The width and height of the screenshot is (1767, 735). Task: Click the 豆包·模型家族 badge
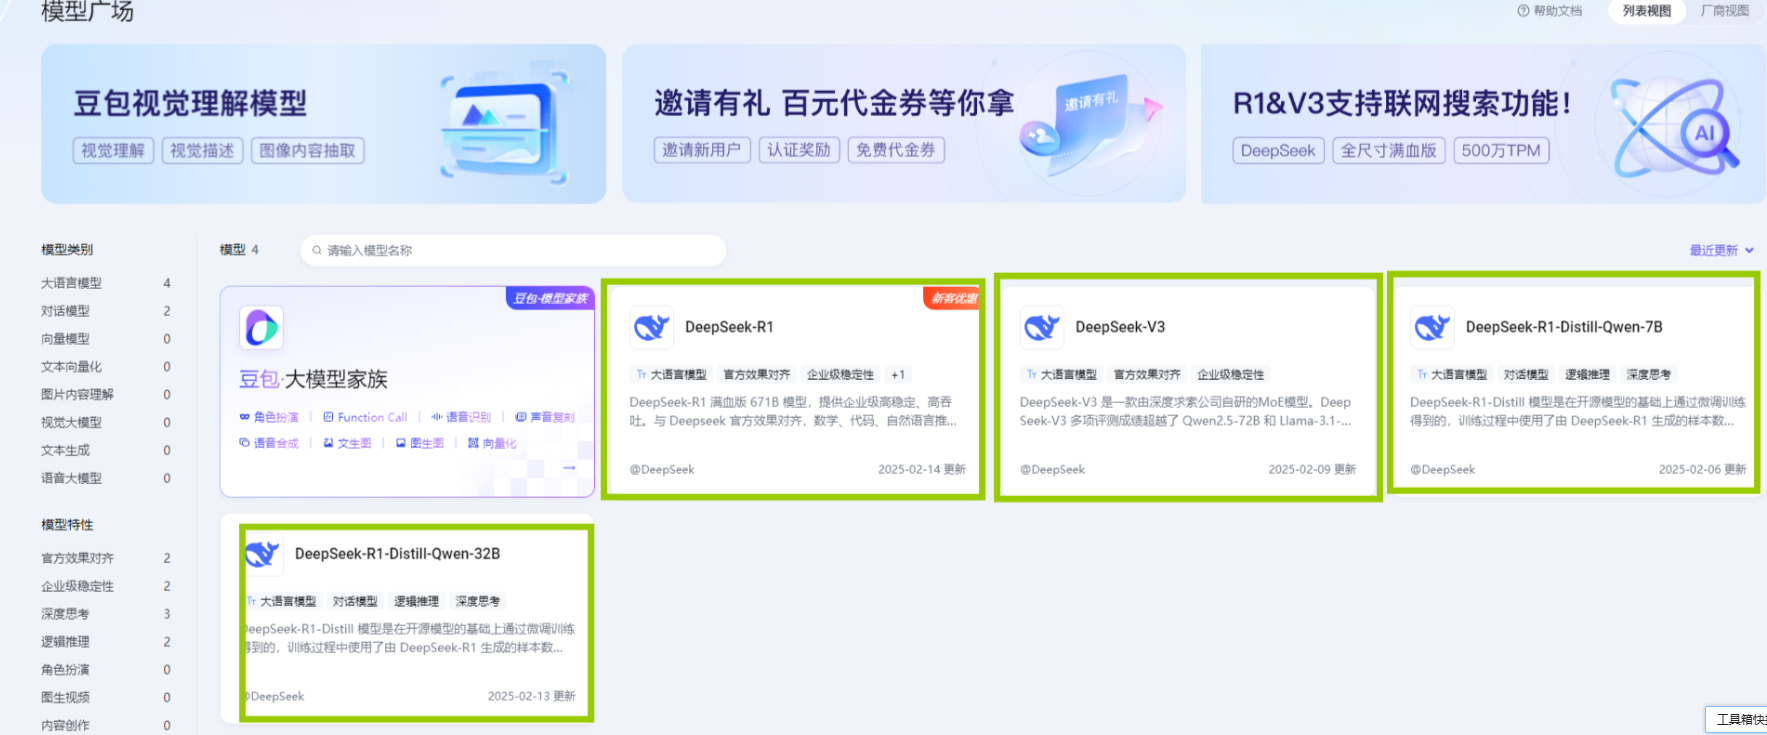(x=550, y=298)
